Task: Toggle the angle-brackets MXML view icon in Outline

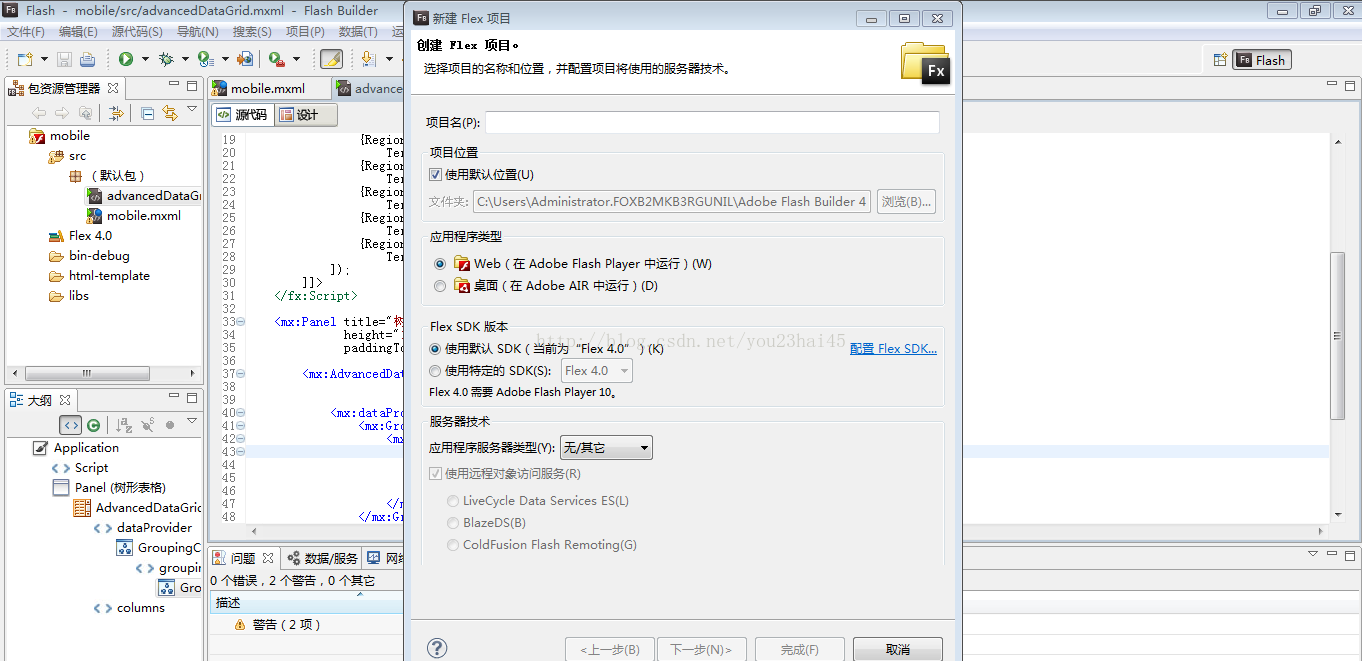Action: tap(71, 425)
